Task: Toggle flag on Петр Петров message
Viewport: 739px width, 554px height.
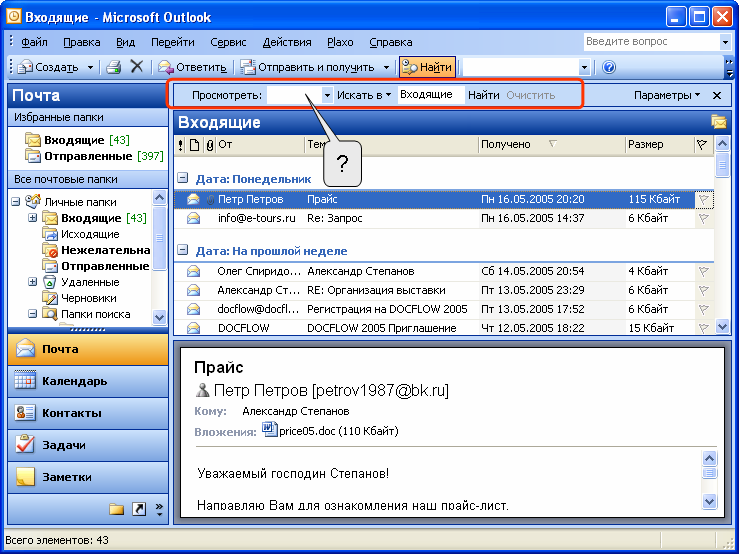Action: [x=704, y=199]
